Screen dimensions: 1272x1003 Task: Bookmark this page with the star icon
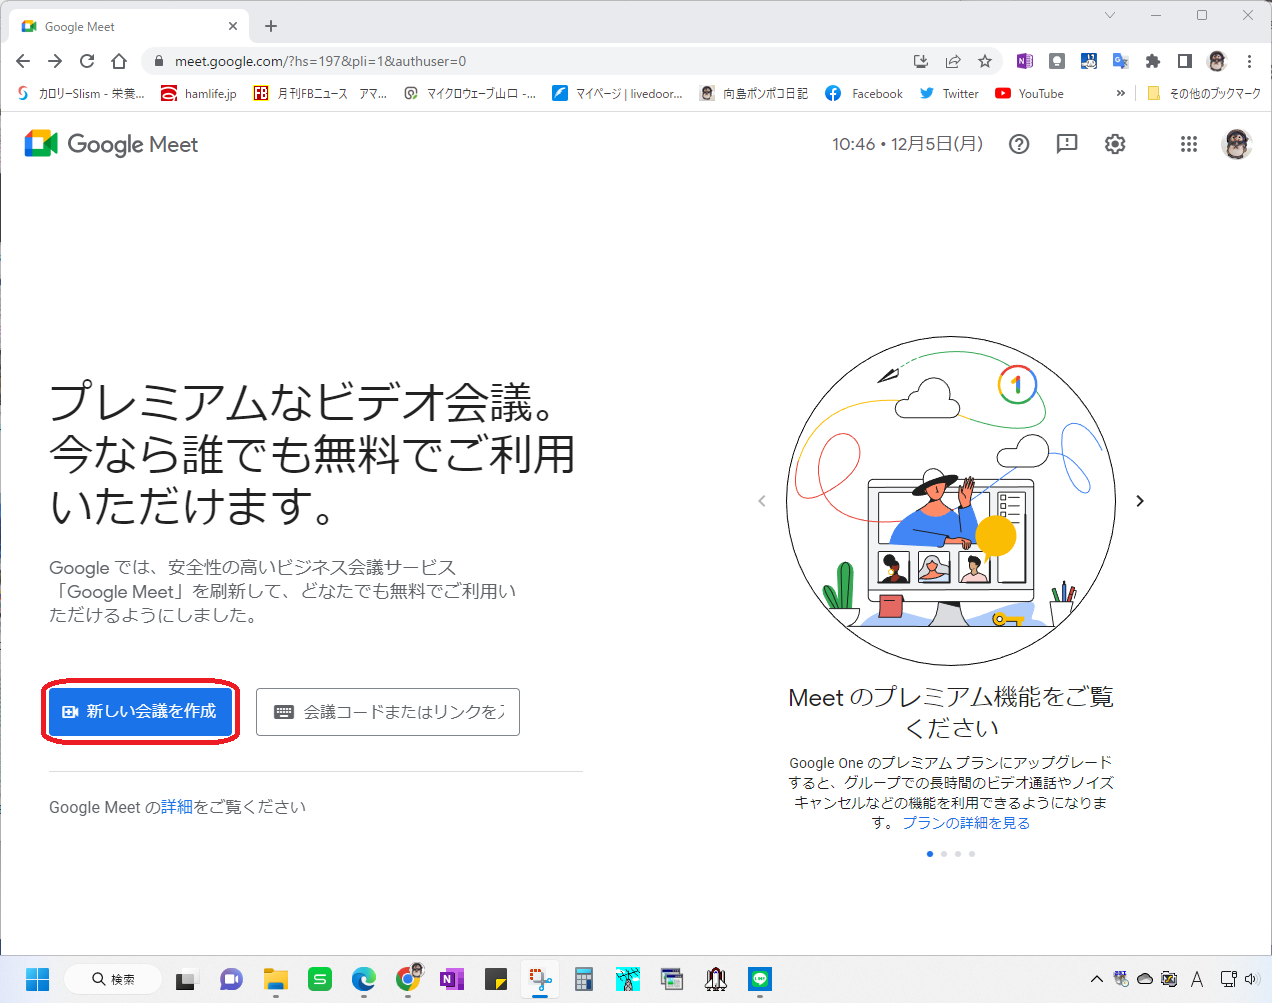(985, 61)
